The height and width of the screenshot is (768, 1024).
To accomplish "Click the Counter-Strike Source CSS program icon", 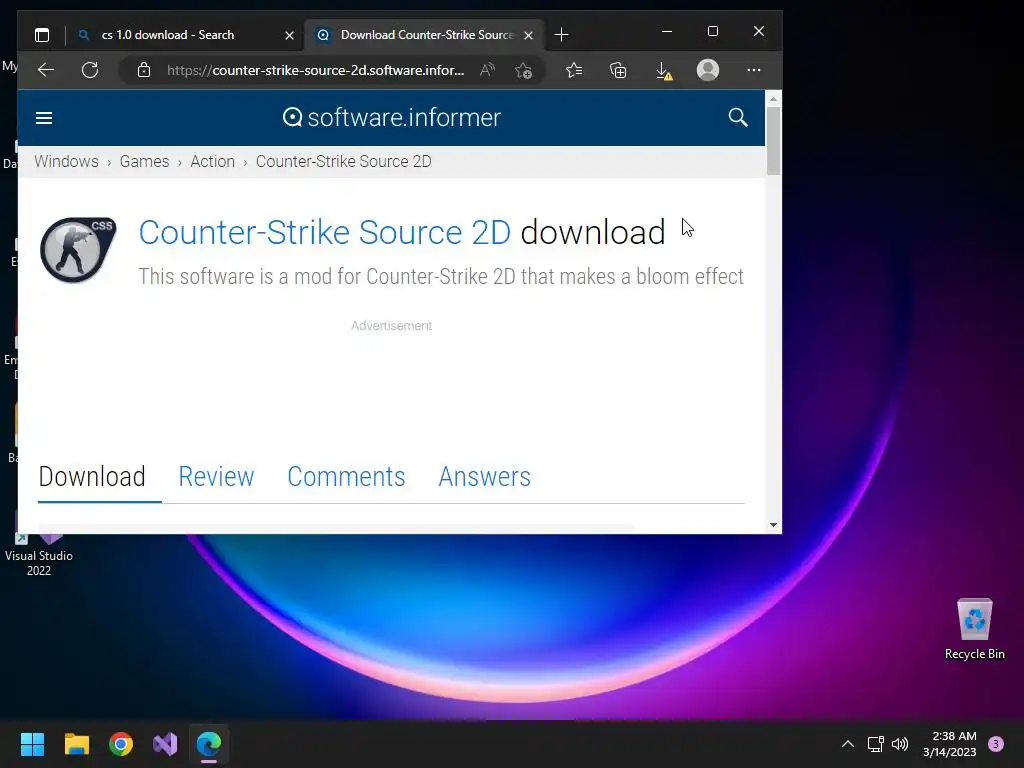I will coord(78,249).
